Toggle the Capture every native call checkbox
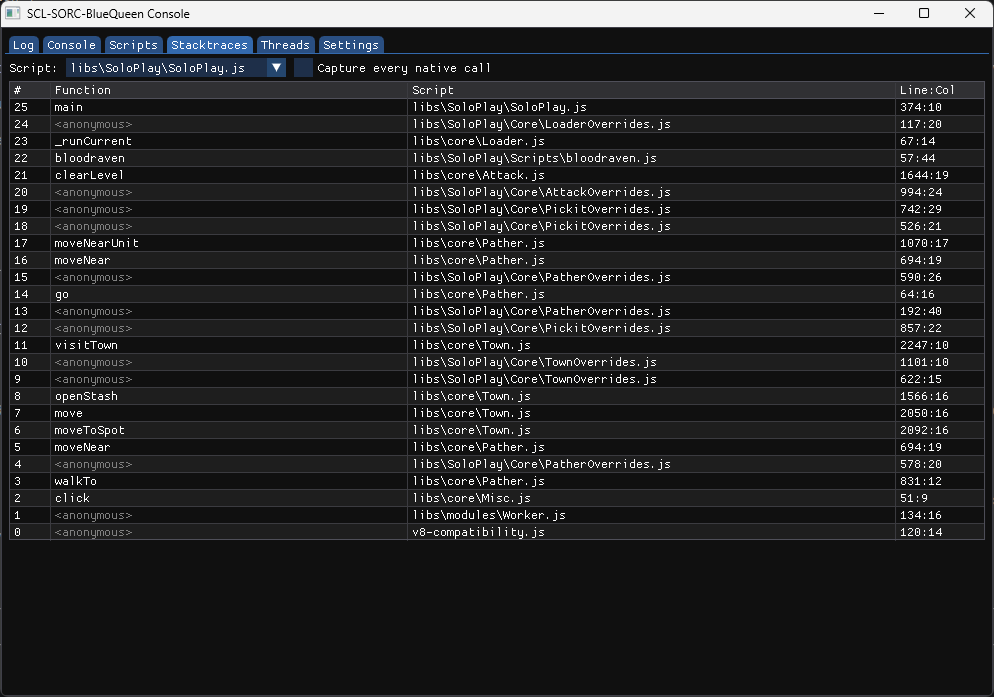 coord(303,68)
